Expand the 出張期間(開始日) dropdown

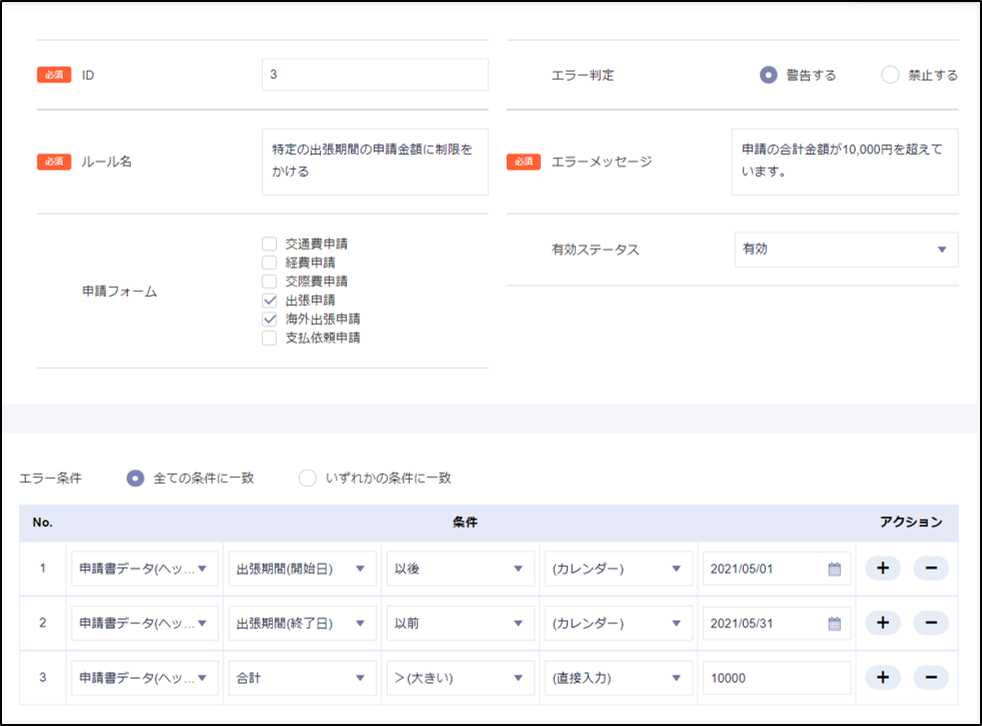(302, 569)
